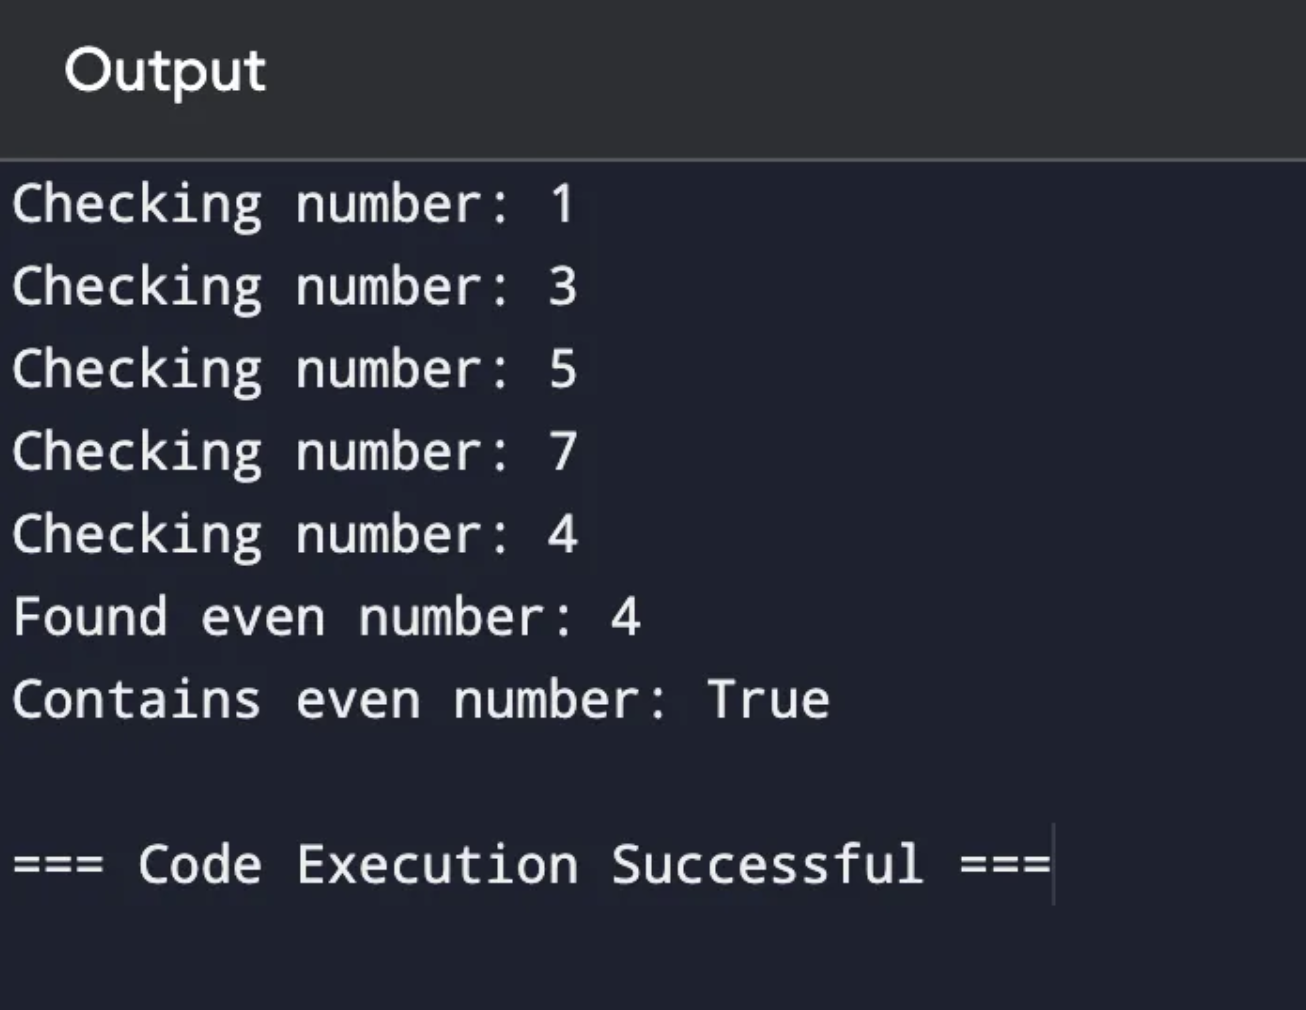The height and width of the screenshot is (1010, 1306).
Task: Click the leading "===" of the success message
Action: tap(58, 865)
